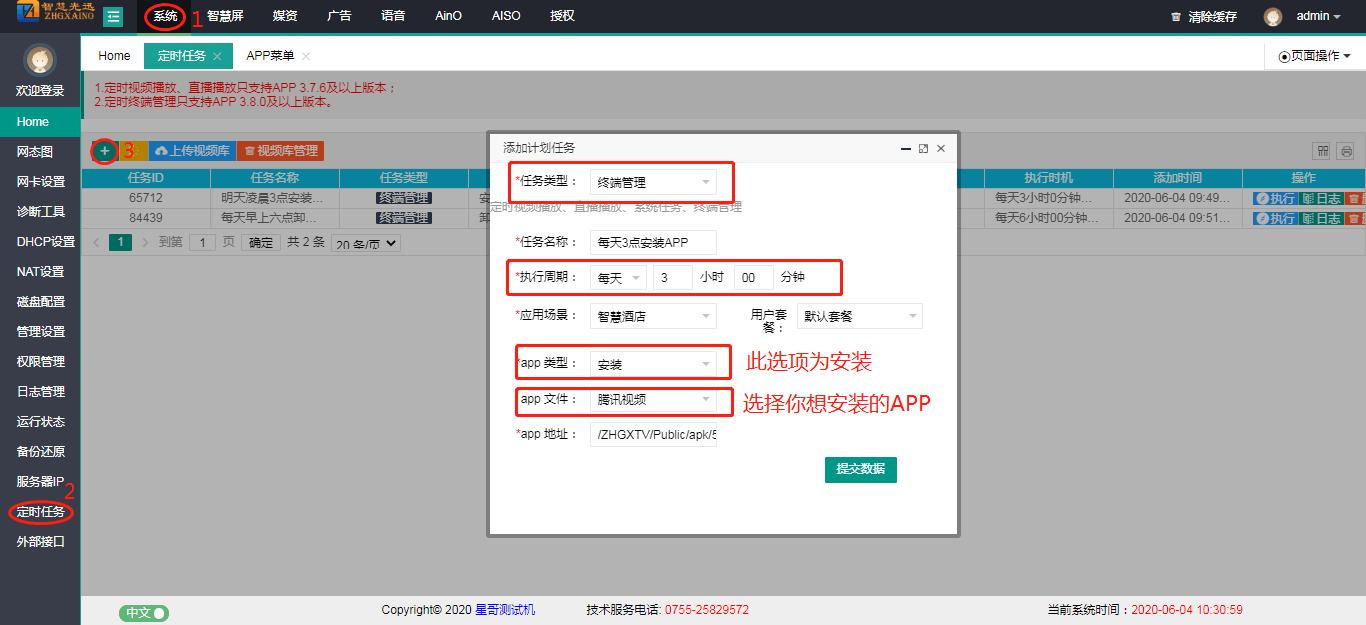Expand the 用户套餐 dropdown
The height and width of the screenshot is (625, 1366).
(x=859, y=316)
